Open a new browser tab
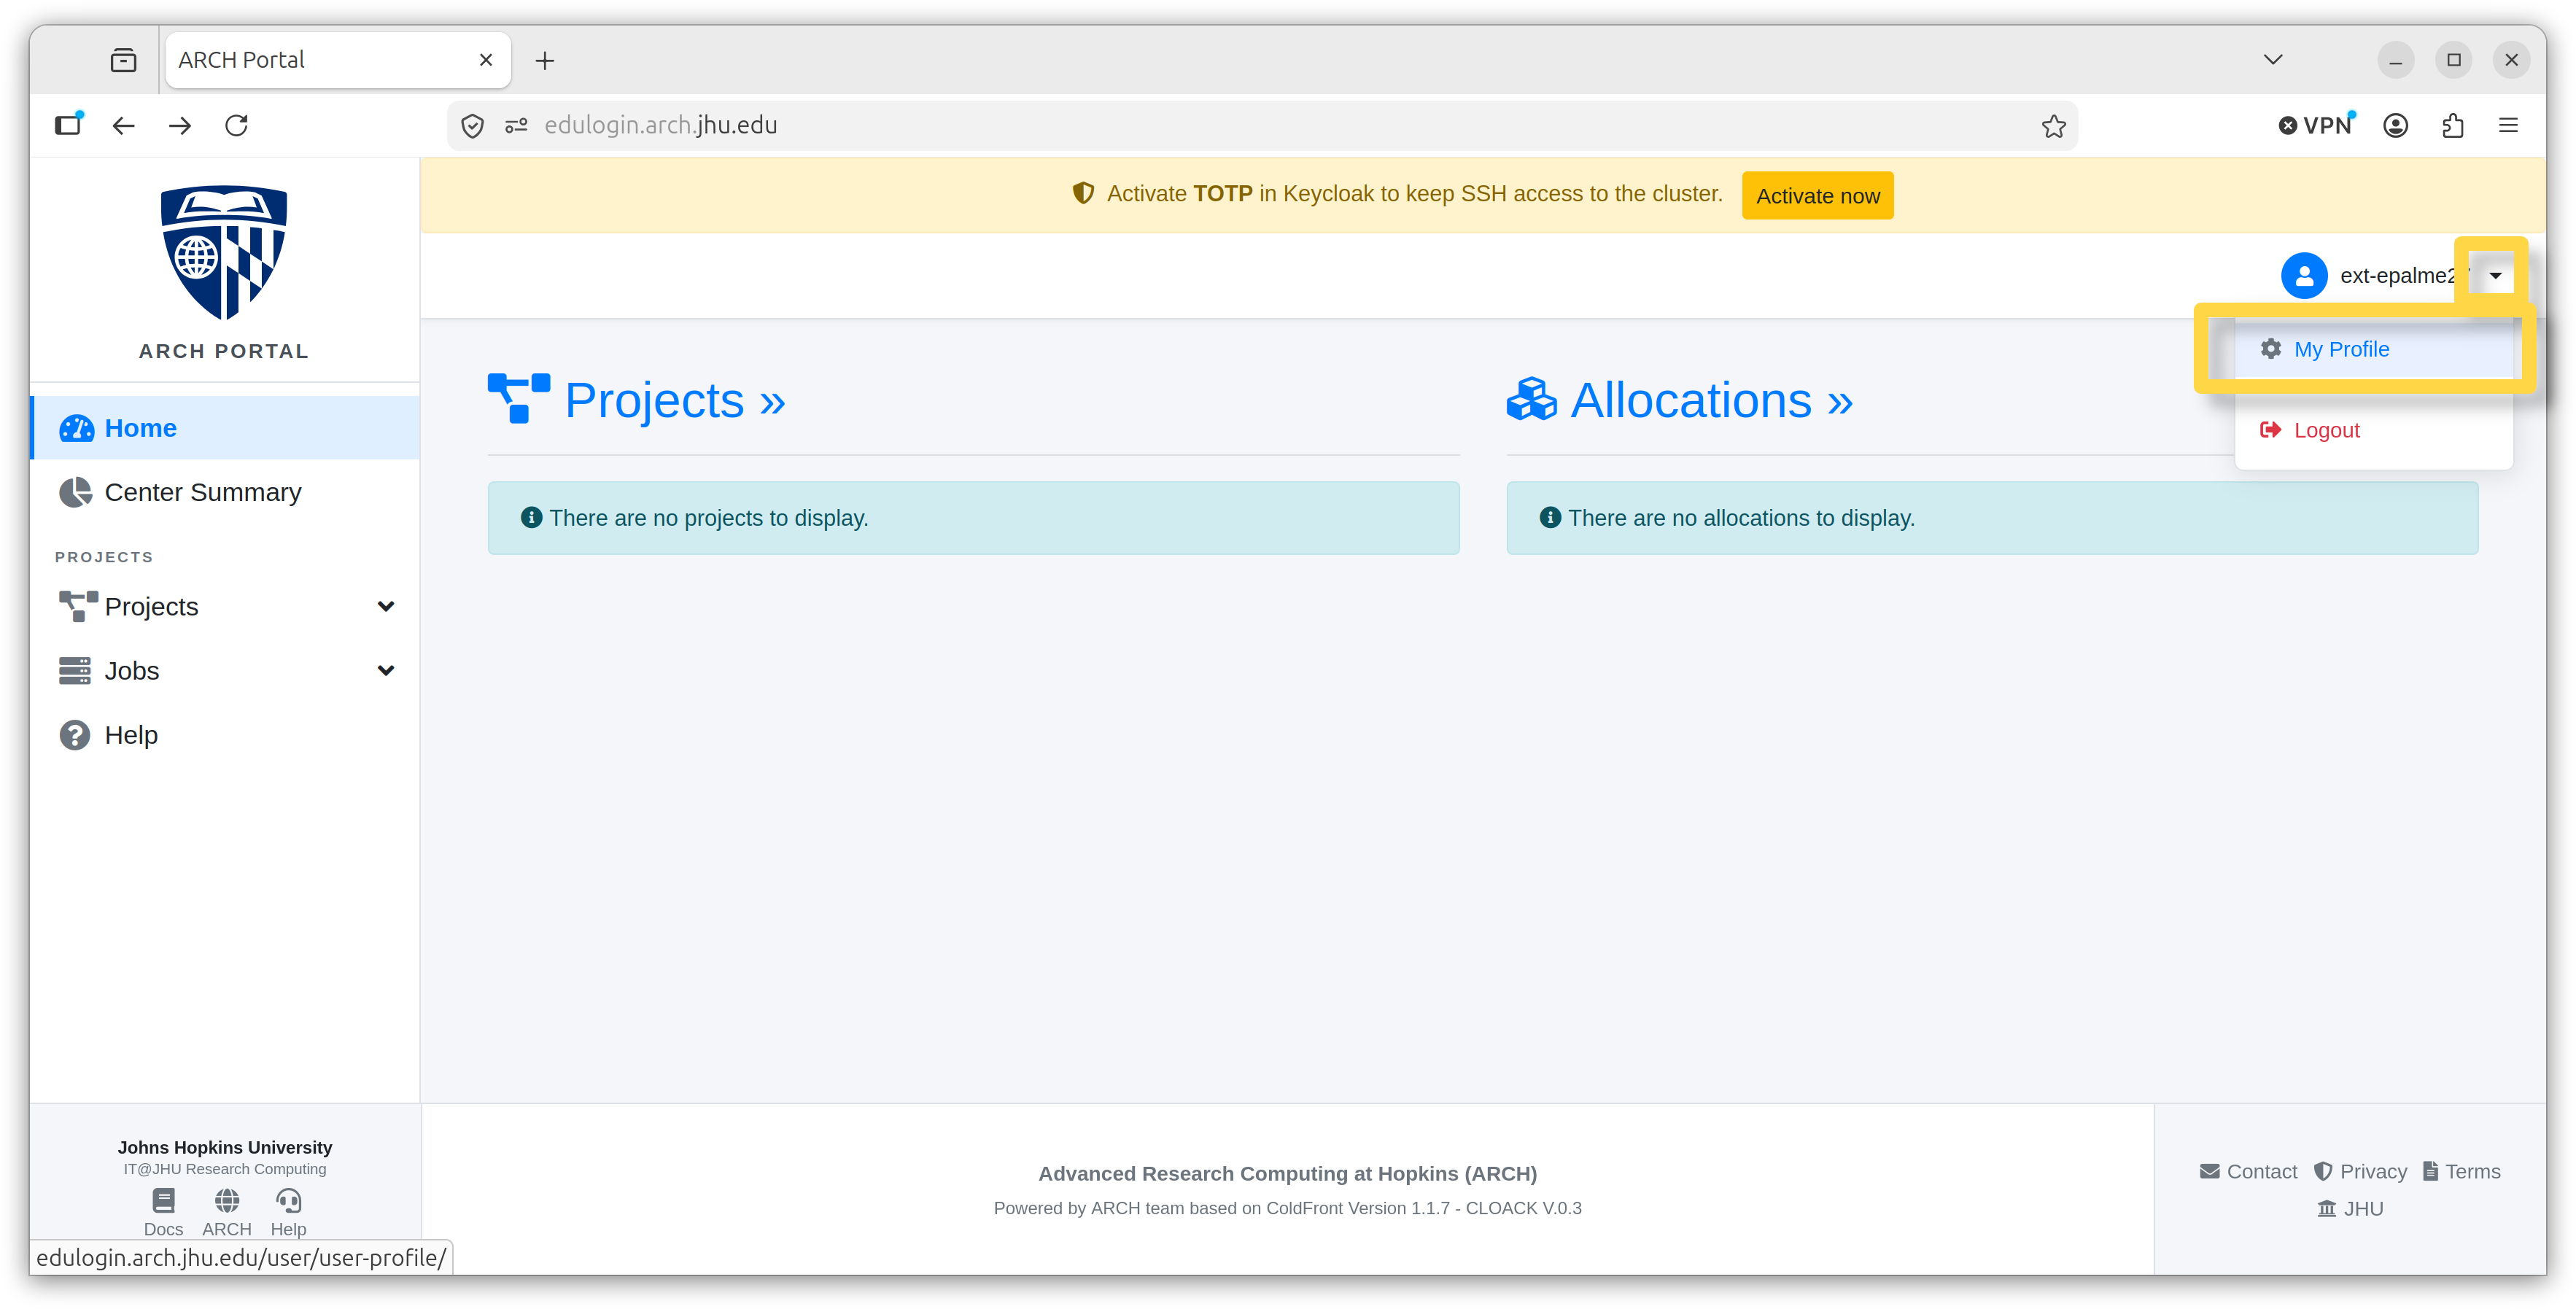Screen dimensions: 2576x1309 click(544, 61)
